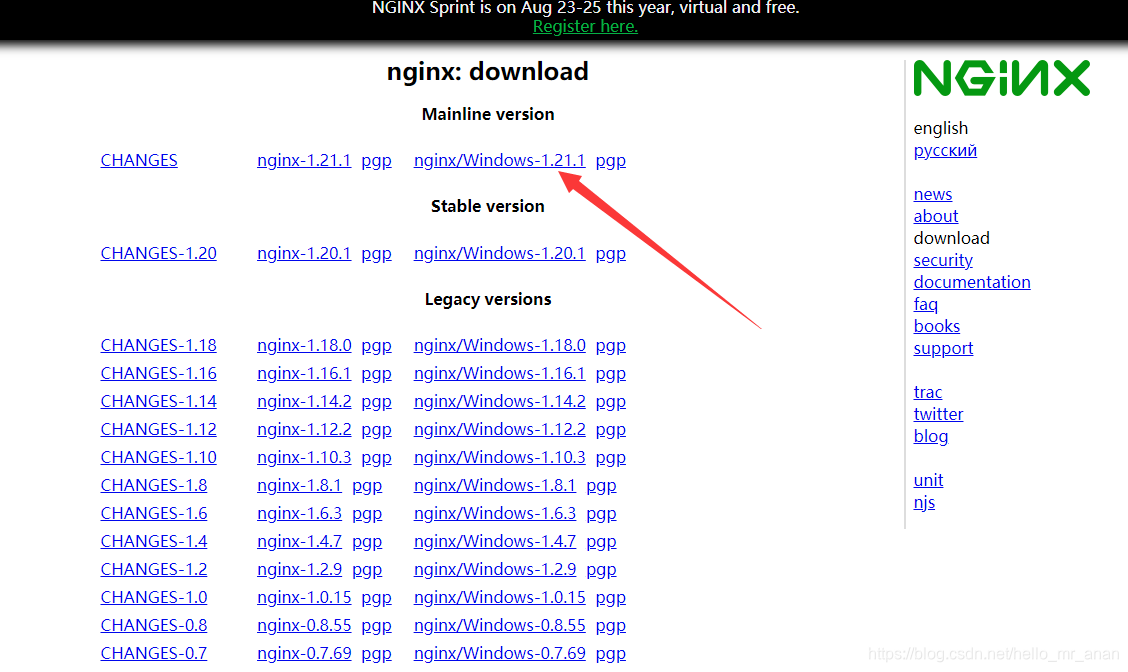Download nginx-1.2.9 source
1128x672 pixels.
[299, 570]
